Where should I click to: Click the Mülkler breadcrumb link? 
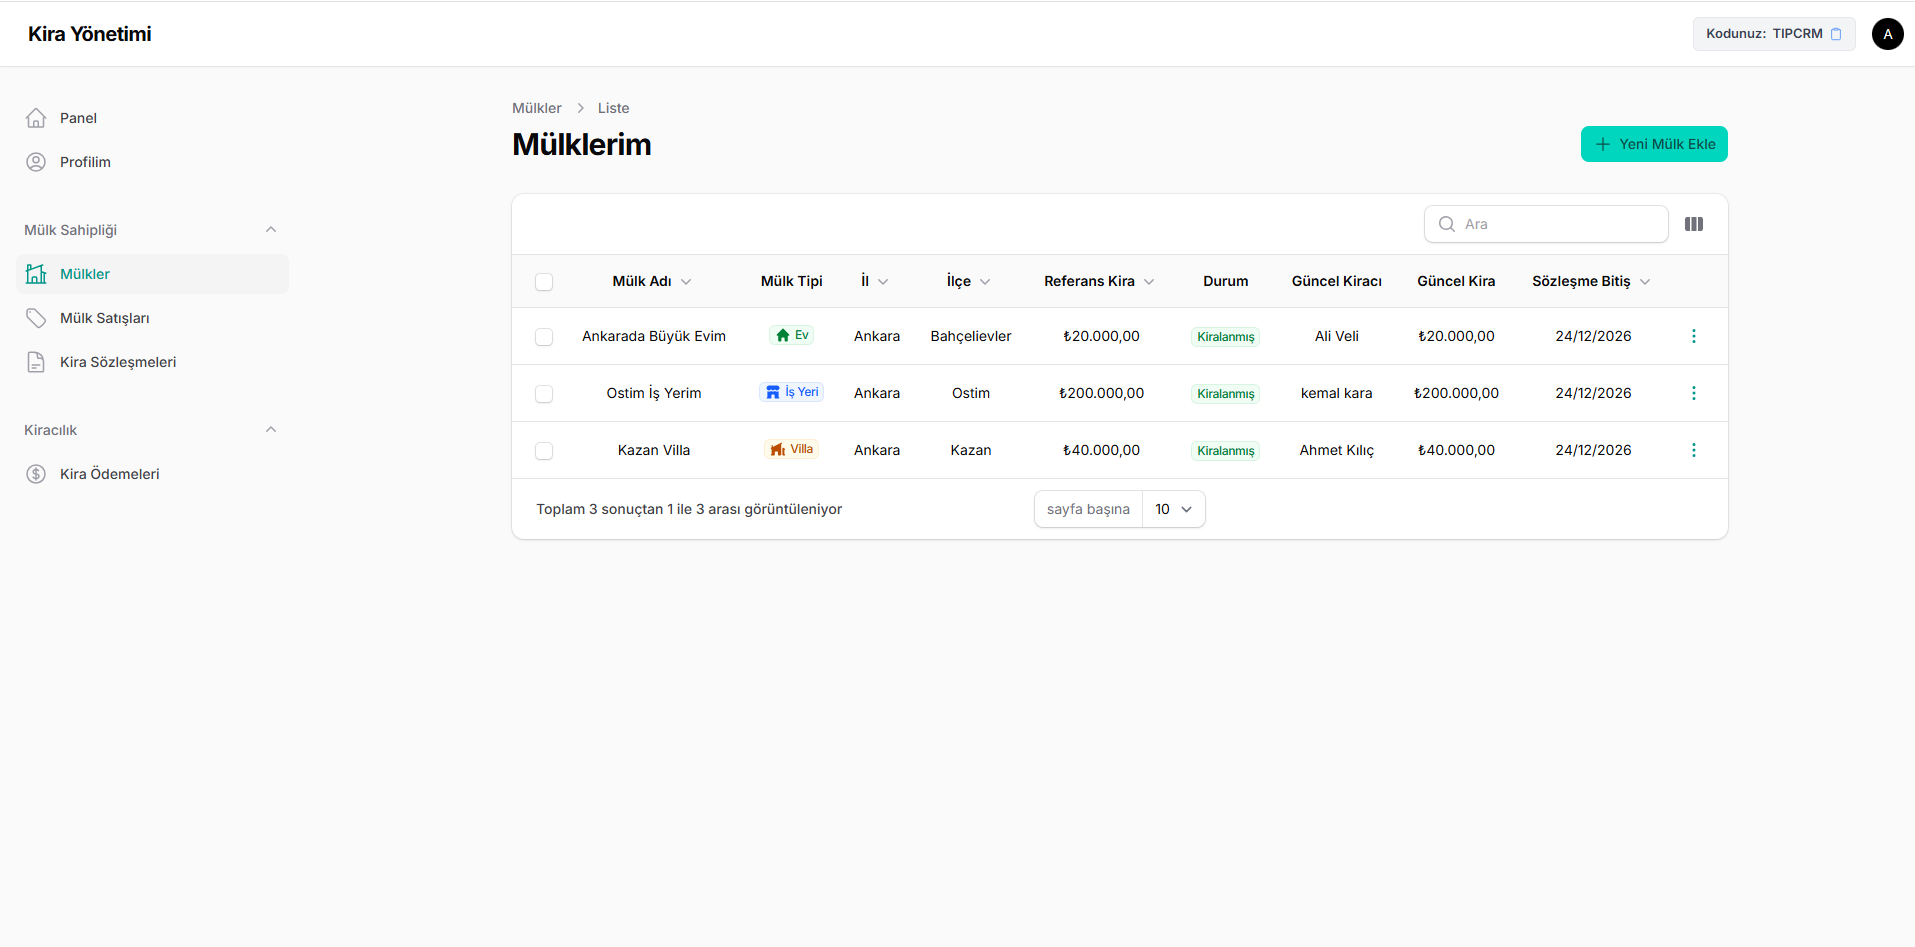[x=536, y=108]
